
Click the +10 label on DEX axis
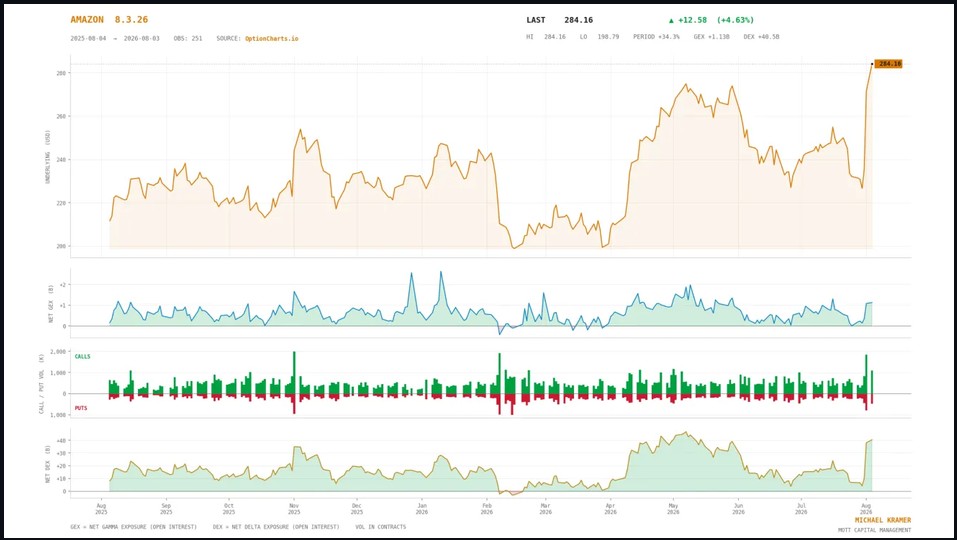(x=60, y=479)
